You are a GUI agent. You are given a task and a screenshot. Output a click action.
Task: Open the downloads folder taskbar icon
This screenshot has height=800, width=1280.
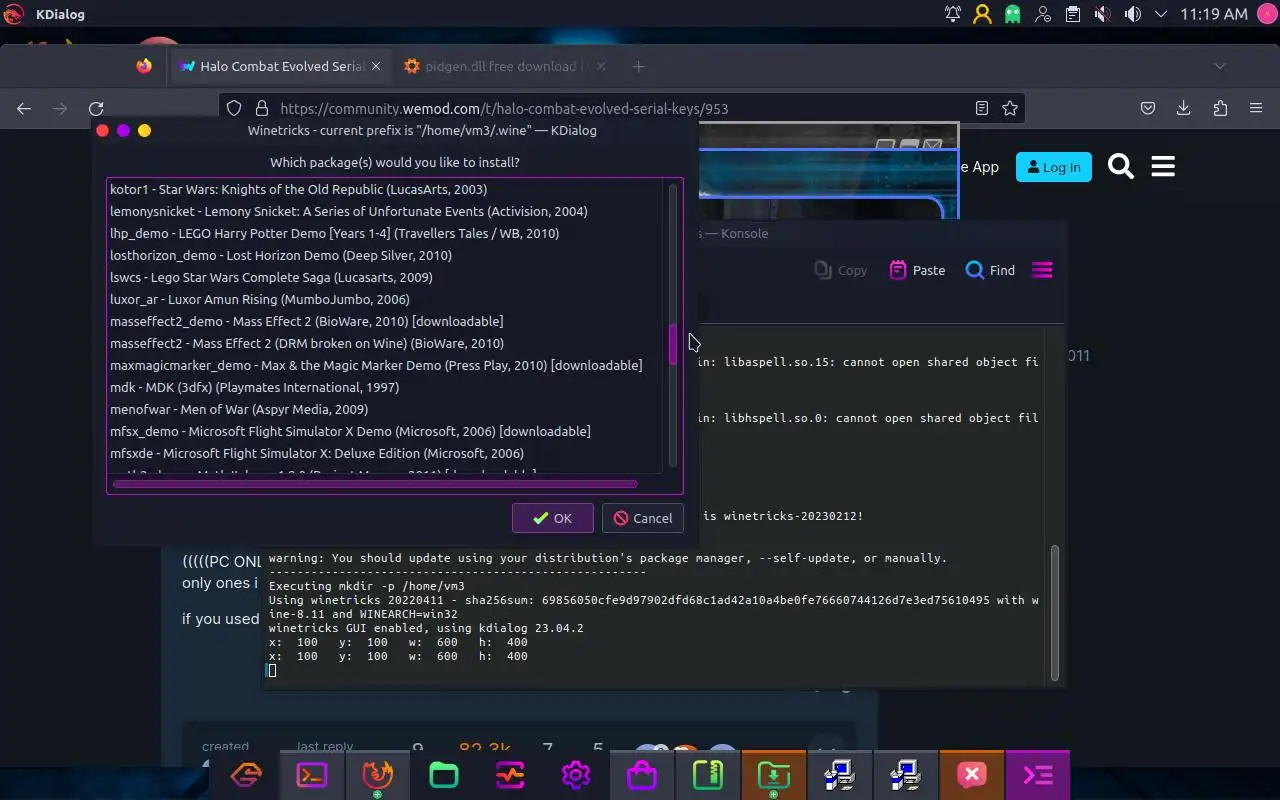click(773, 775)
